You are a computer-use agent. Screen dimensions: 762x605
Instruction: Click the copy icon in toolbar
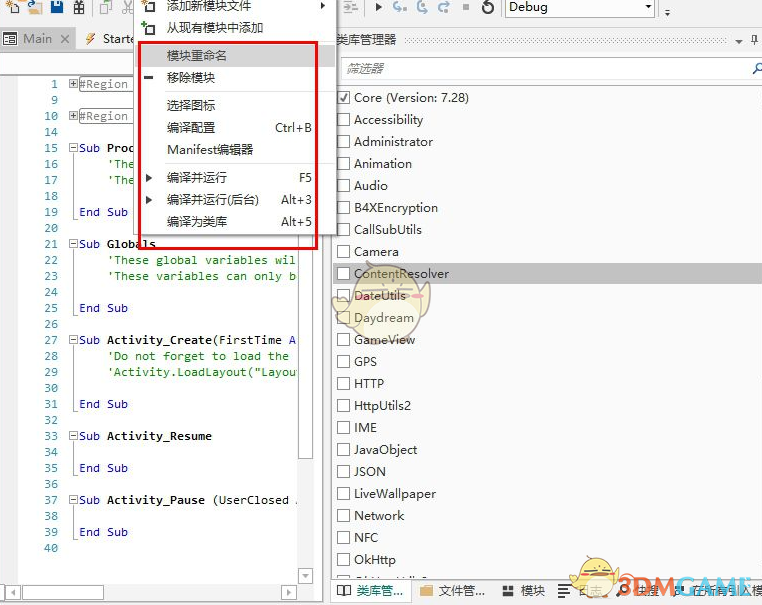tap(105, 7)
